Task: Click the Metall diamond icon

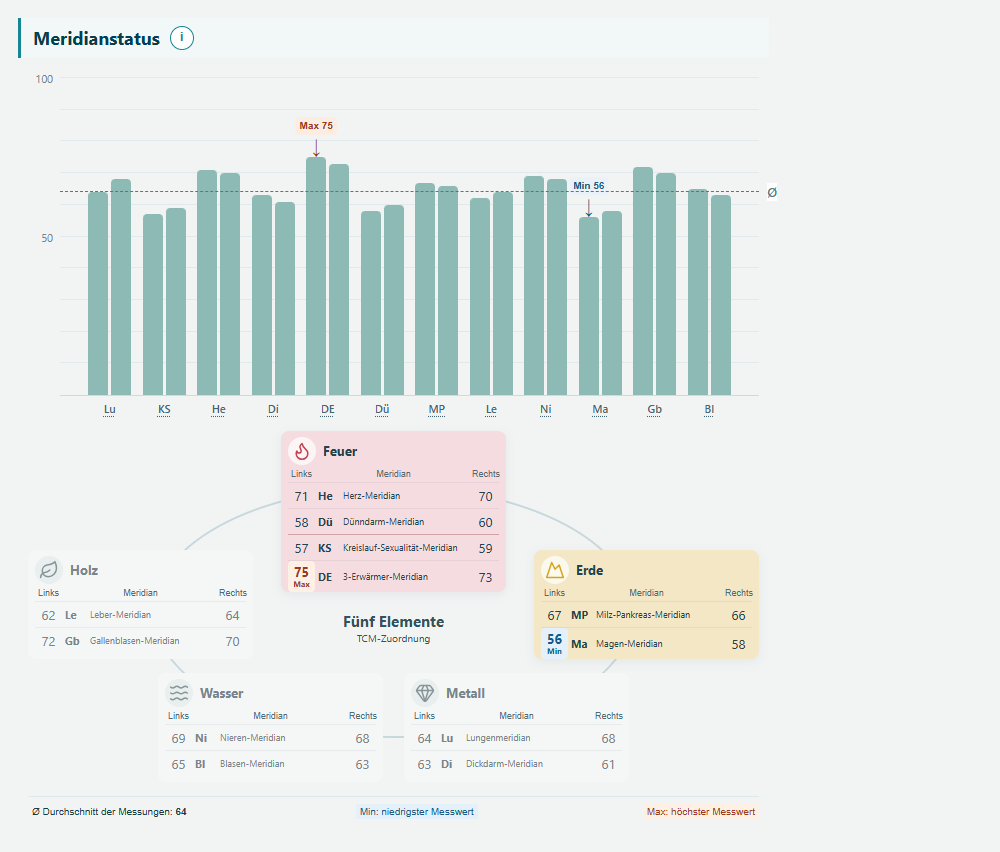Action: (425, 693)
